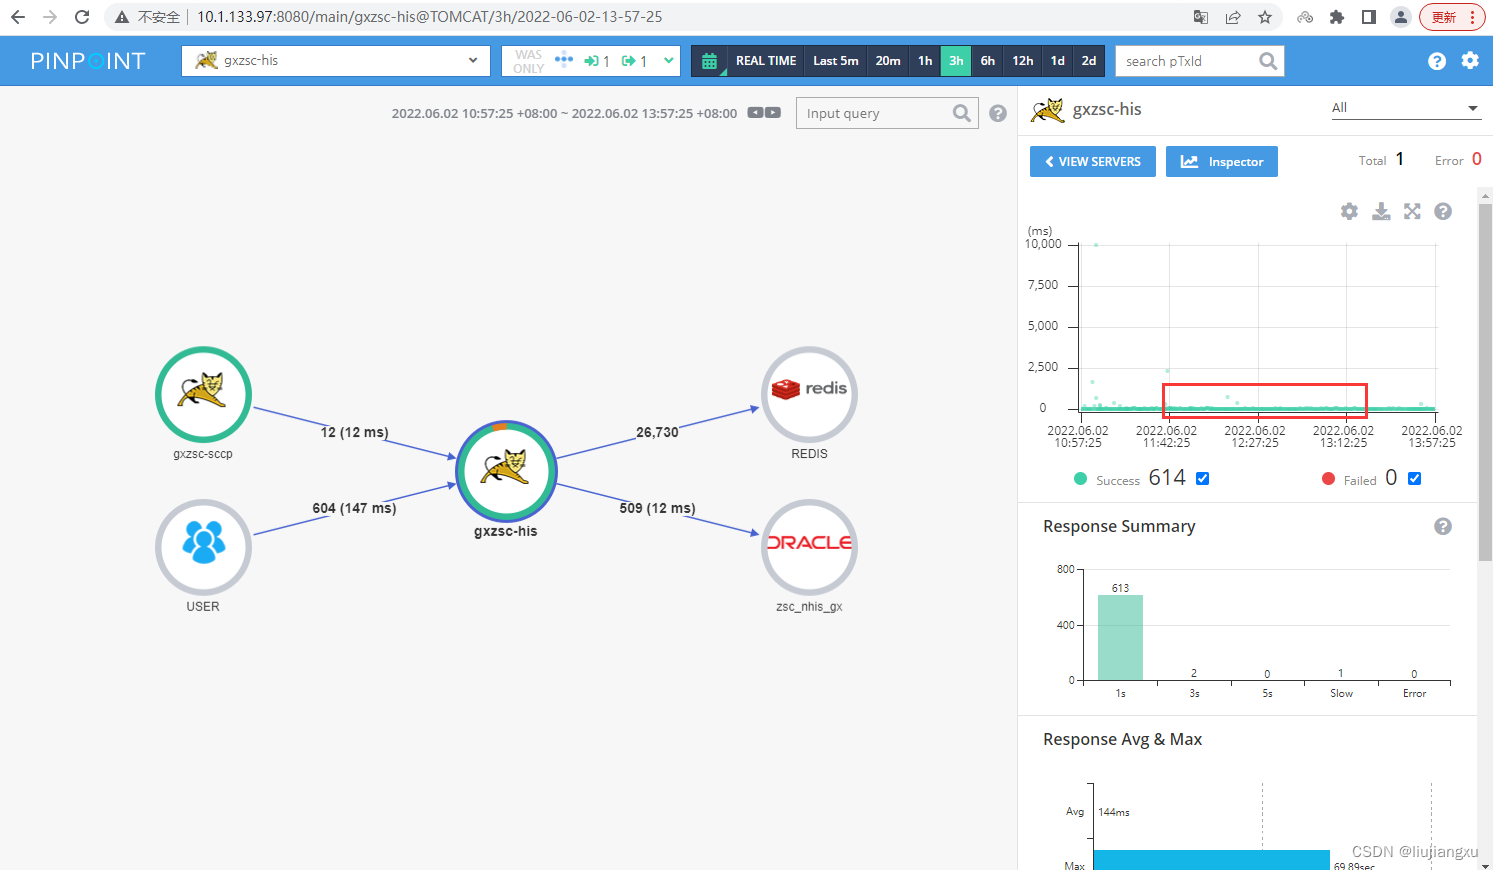The image size is (1493, 870).
Task: Select the 20m time range
Action: 888,61
